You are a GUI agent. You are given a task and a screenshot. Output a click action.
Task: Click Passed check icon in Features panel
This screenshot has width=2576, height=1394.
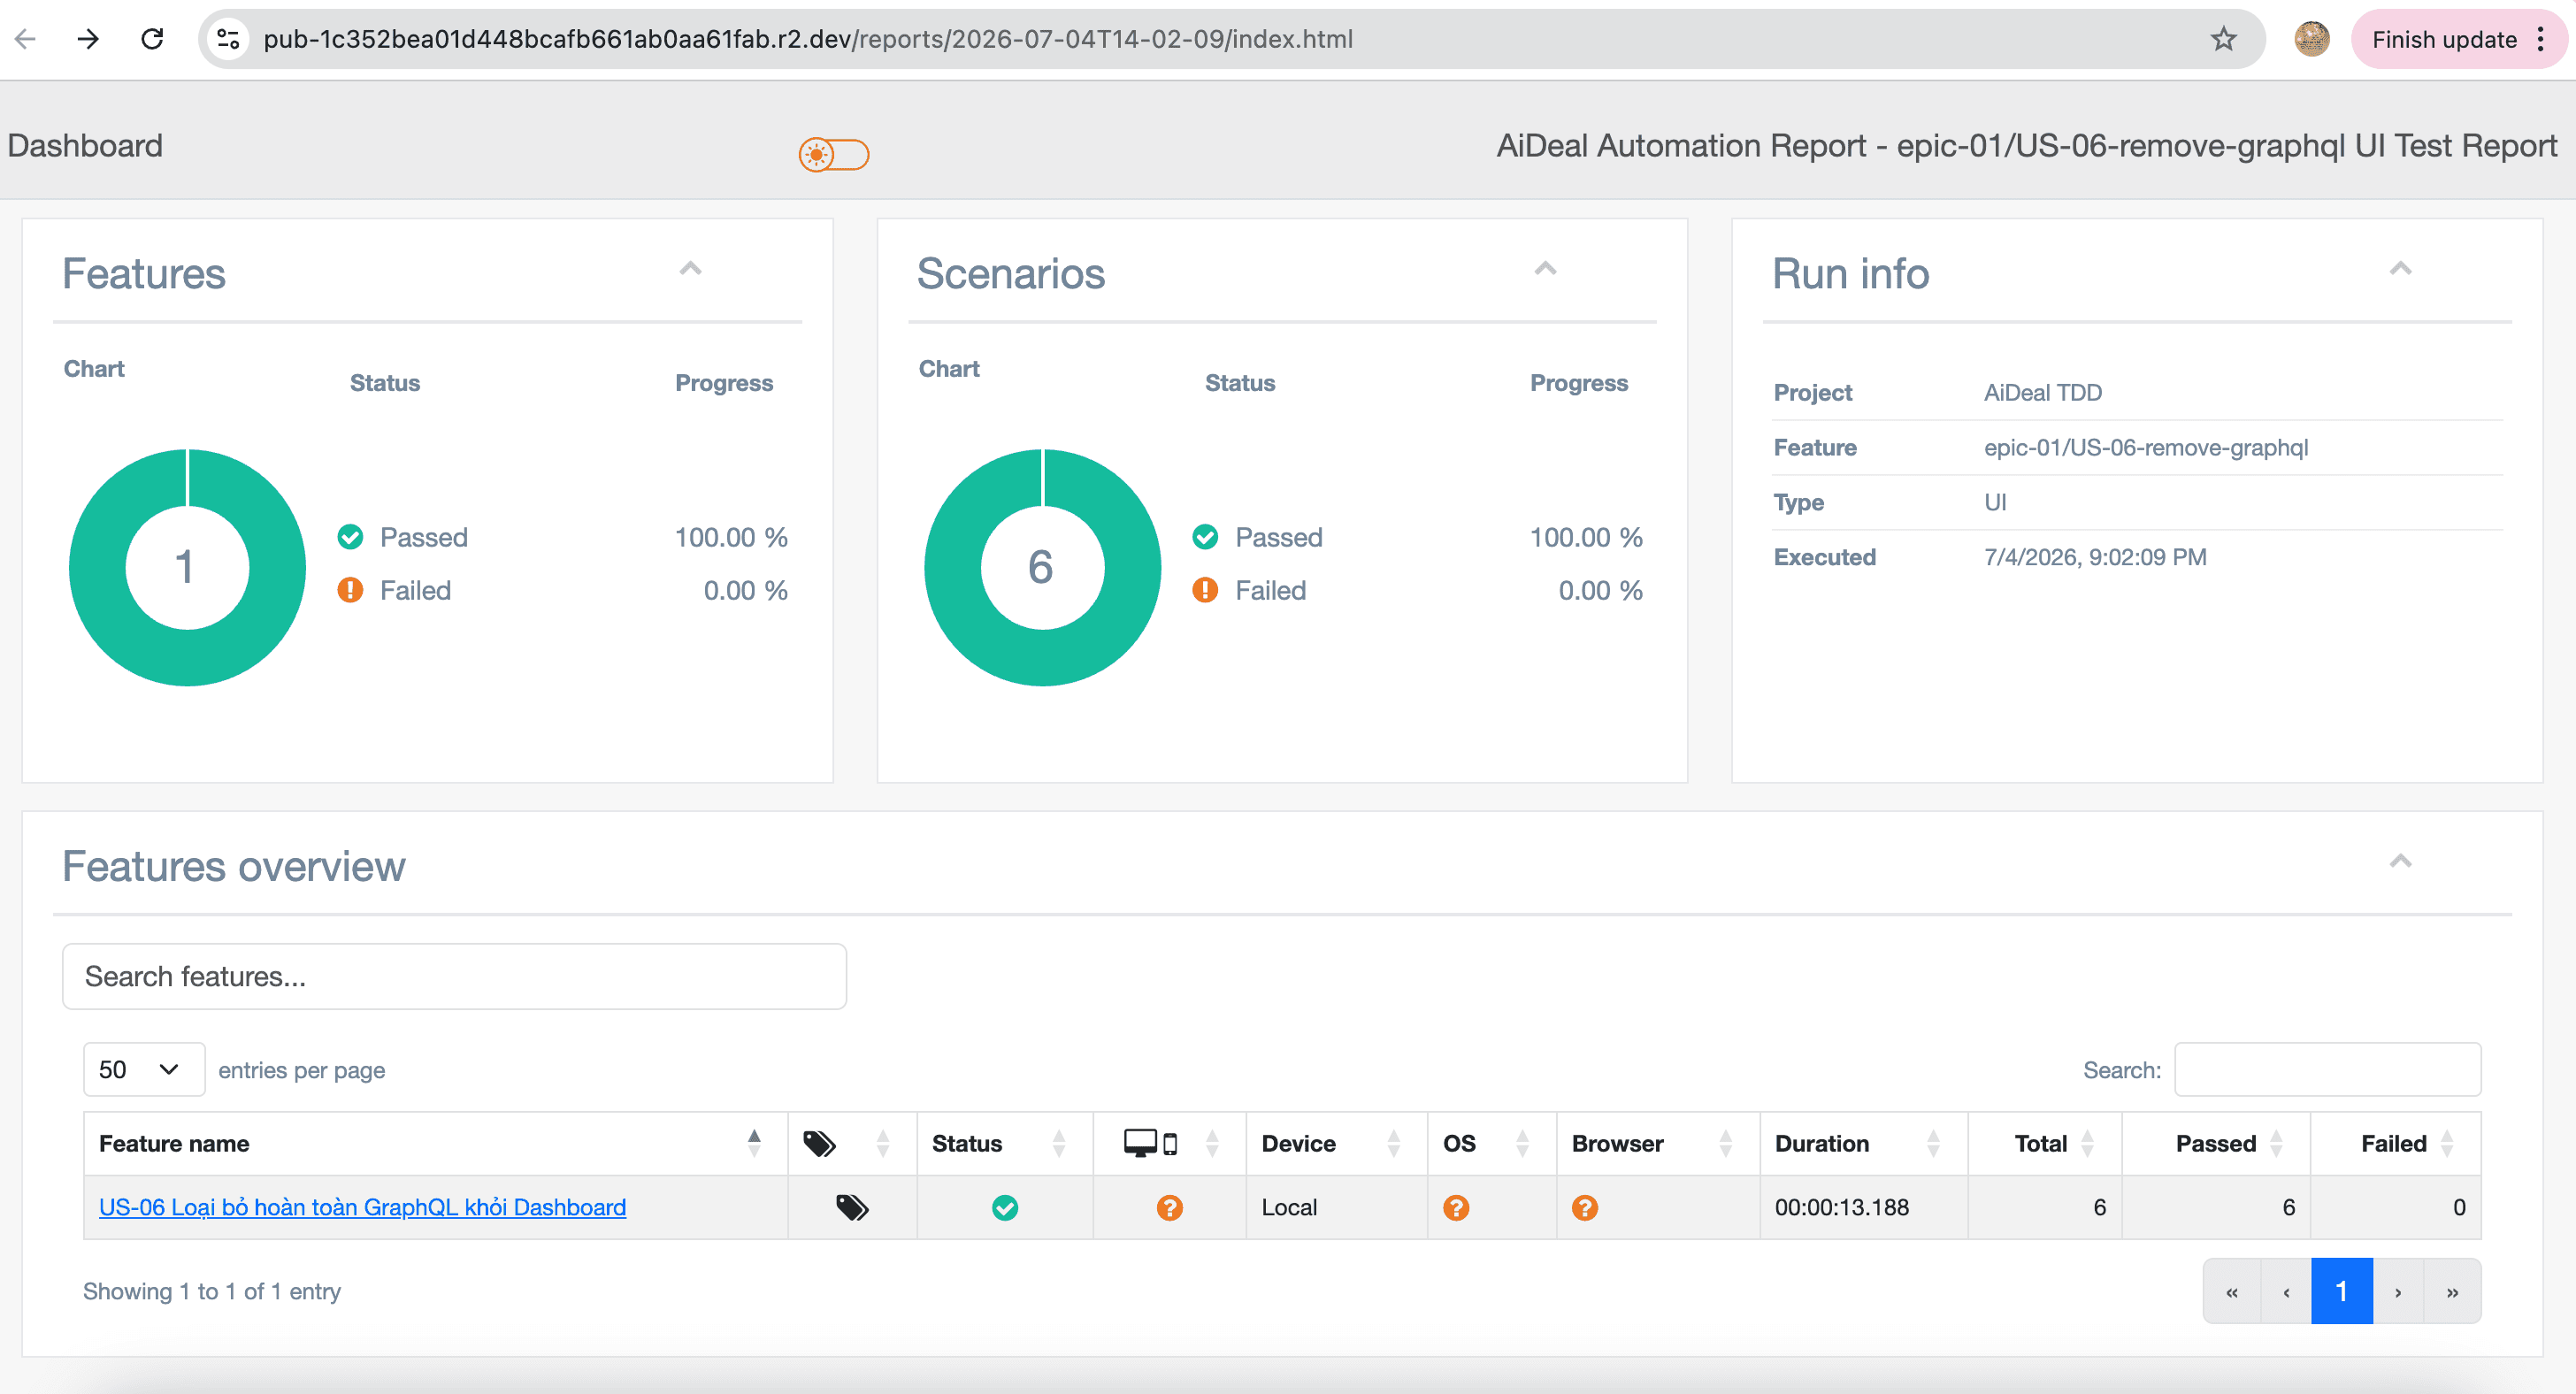(350, 537)
